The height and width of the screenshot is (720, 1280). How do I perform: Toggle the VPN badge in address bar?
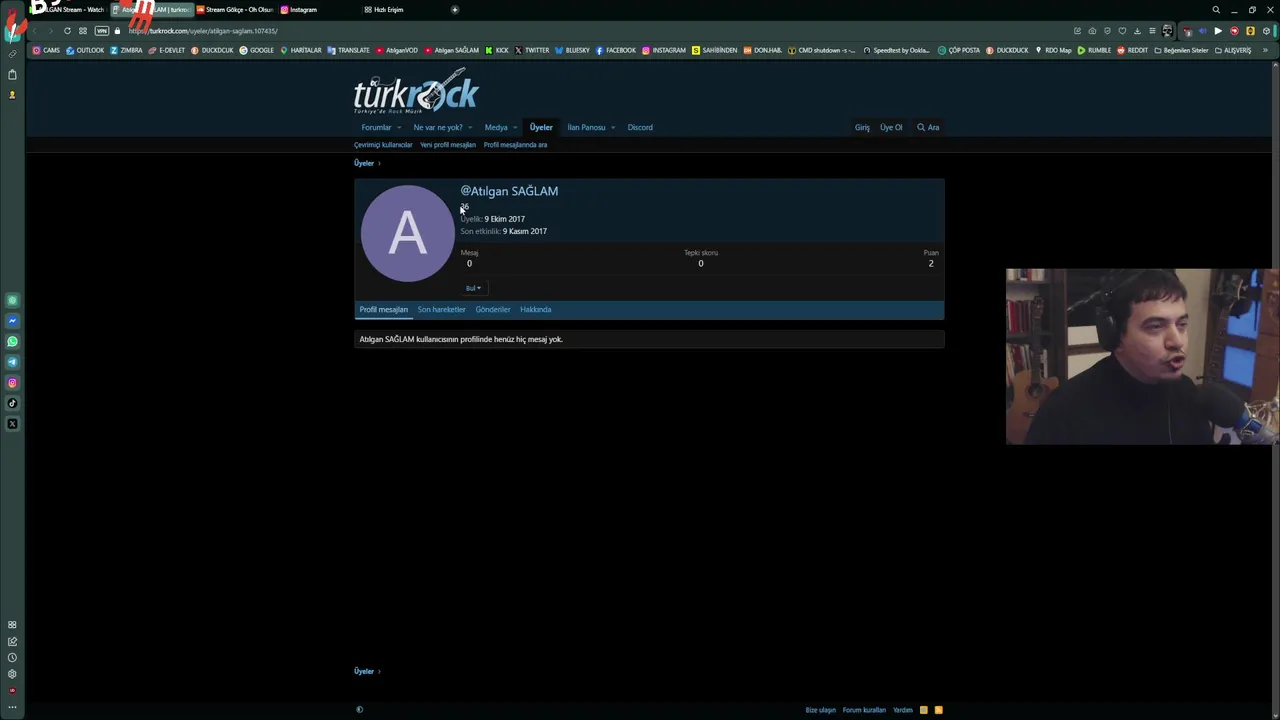(x=101, y=31)
